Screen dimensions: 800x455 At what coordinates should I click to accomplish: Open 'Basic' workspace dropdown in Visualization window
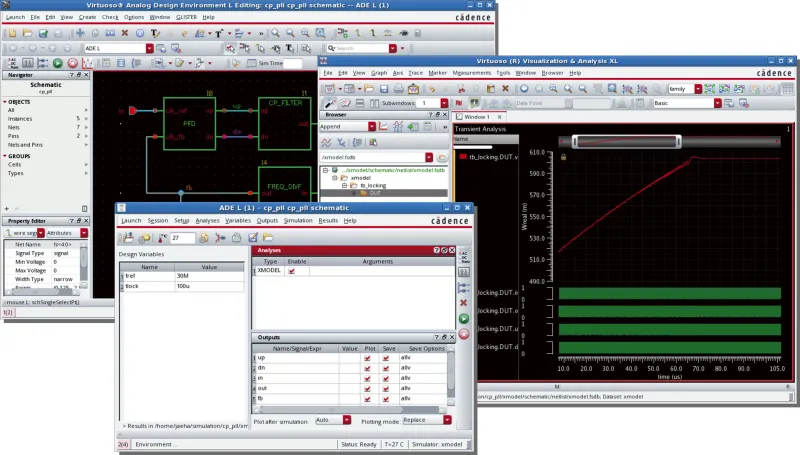717,103
